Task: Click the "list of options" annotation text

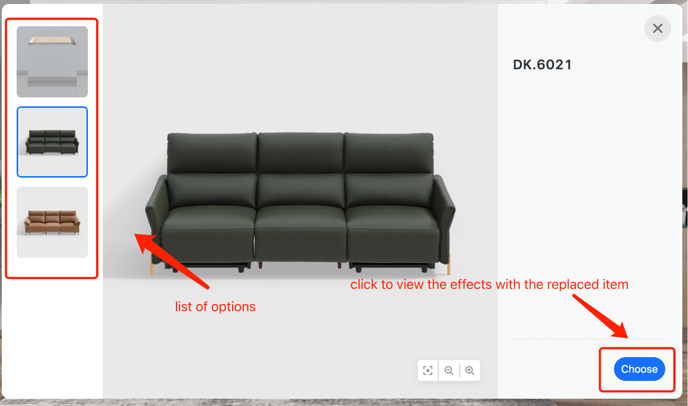Action: coord(215,306)
